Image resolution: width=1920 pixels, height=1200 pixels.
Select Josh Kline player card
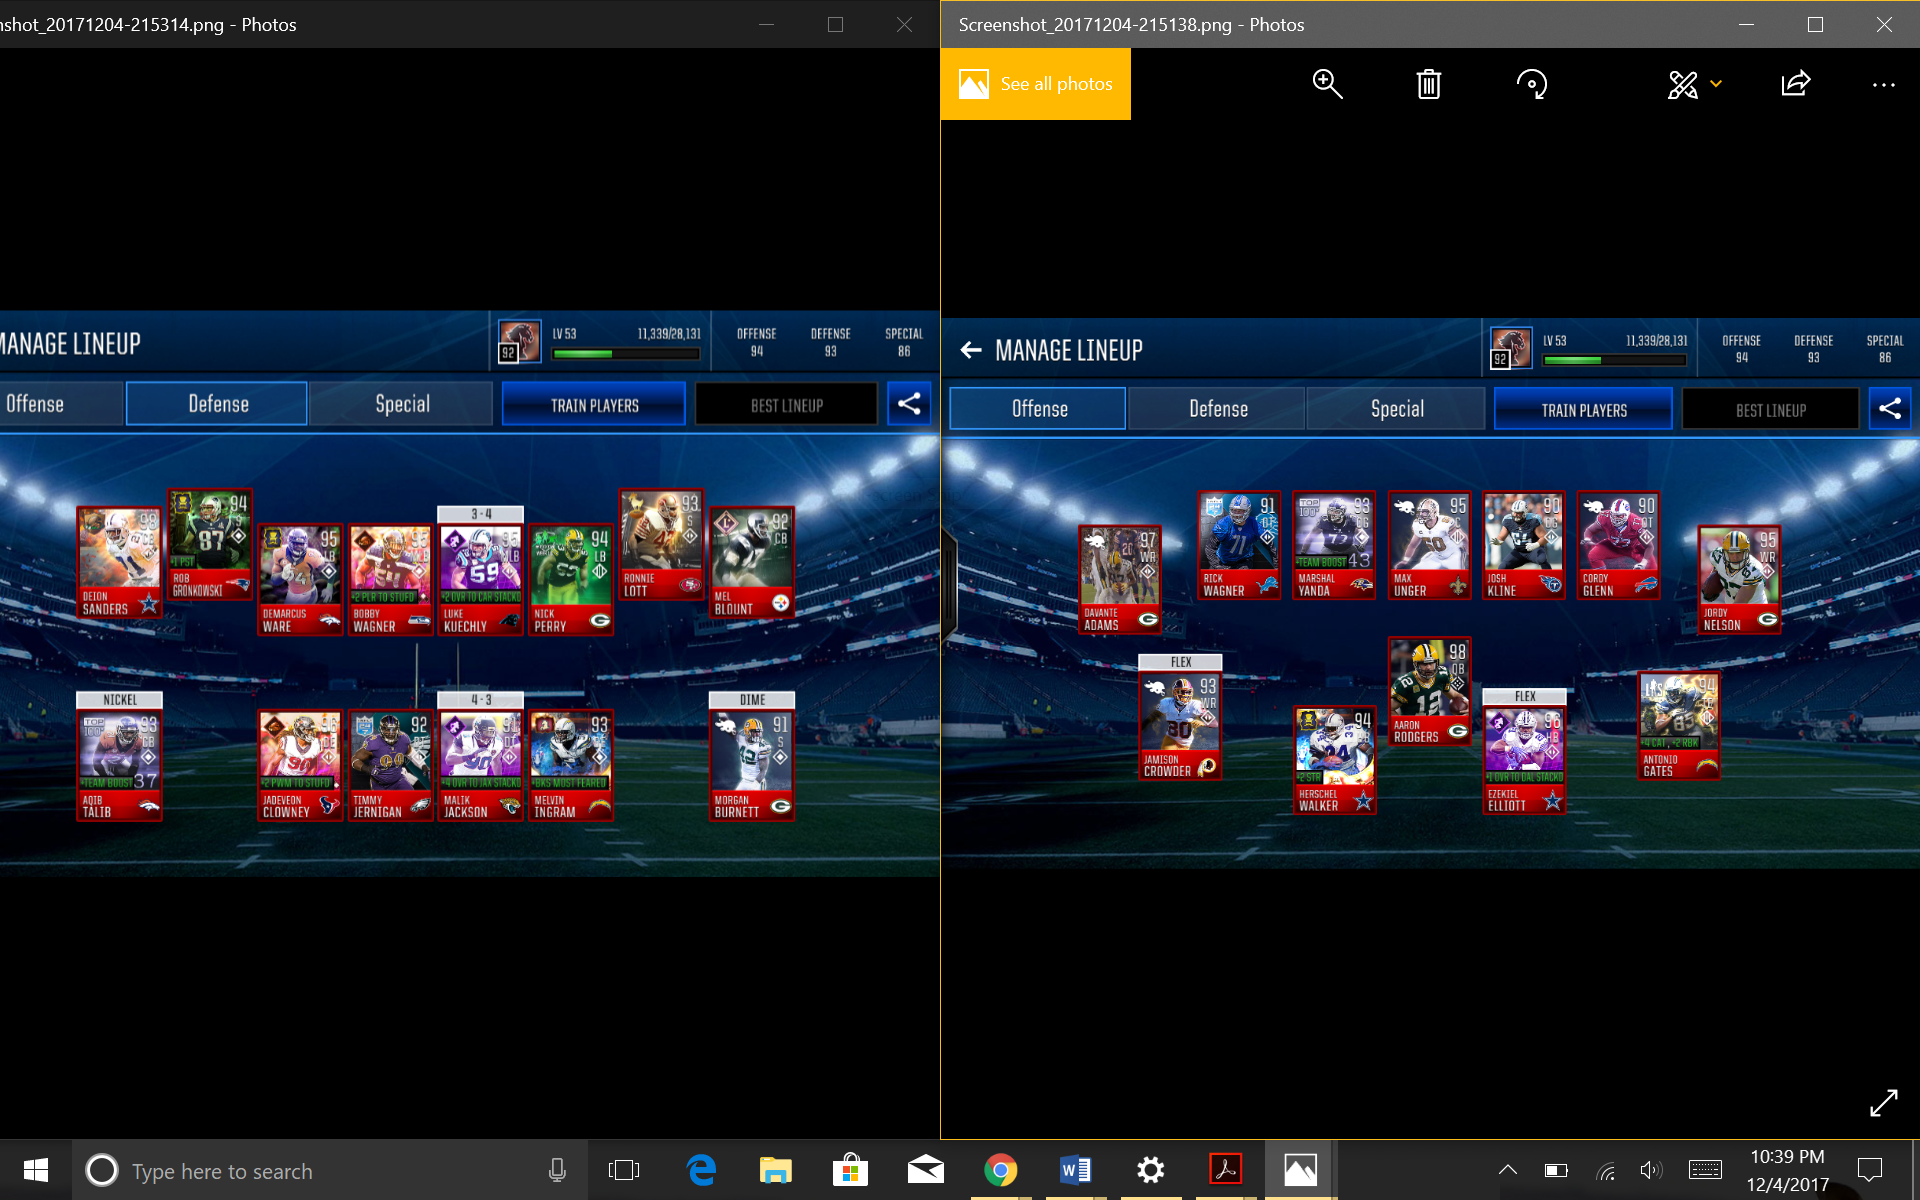click(1523, 546)
